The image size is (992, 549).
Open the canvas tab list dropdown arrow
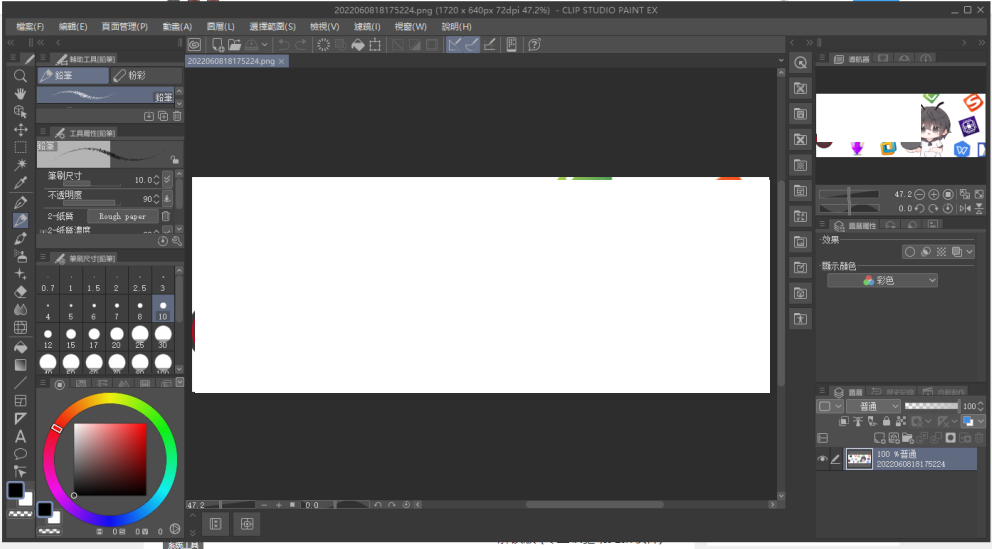point(781,61)
